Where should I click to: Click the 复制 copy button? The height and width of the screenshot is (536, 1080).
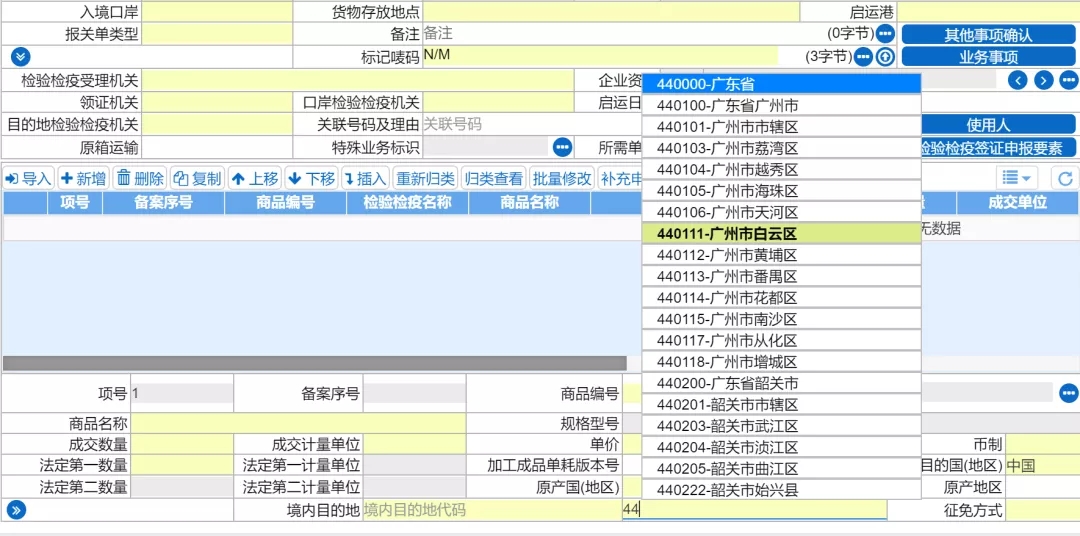(196, 179)
